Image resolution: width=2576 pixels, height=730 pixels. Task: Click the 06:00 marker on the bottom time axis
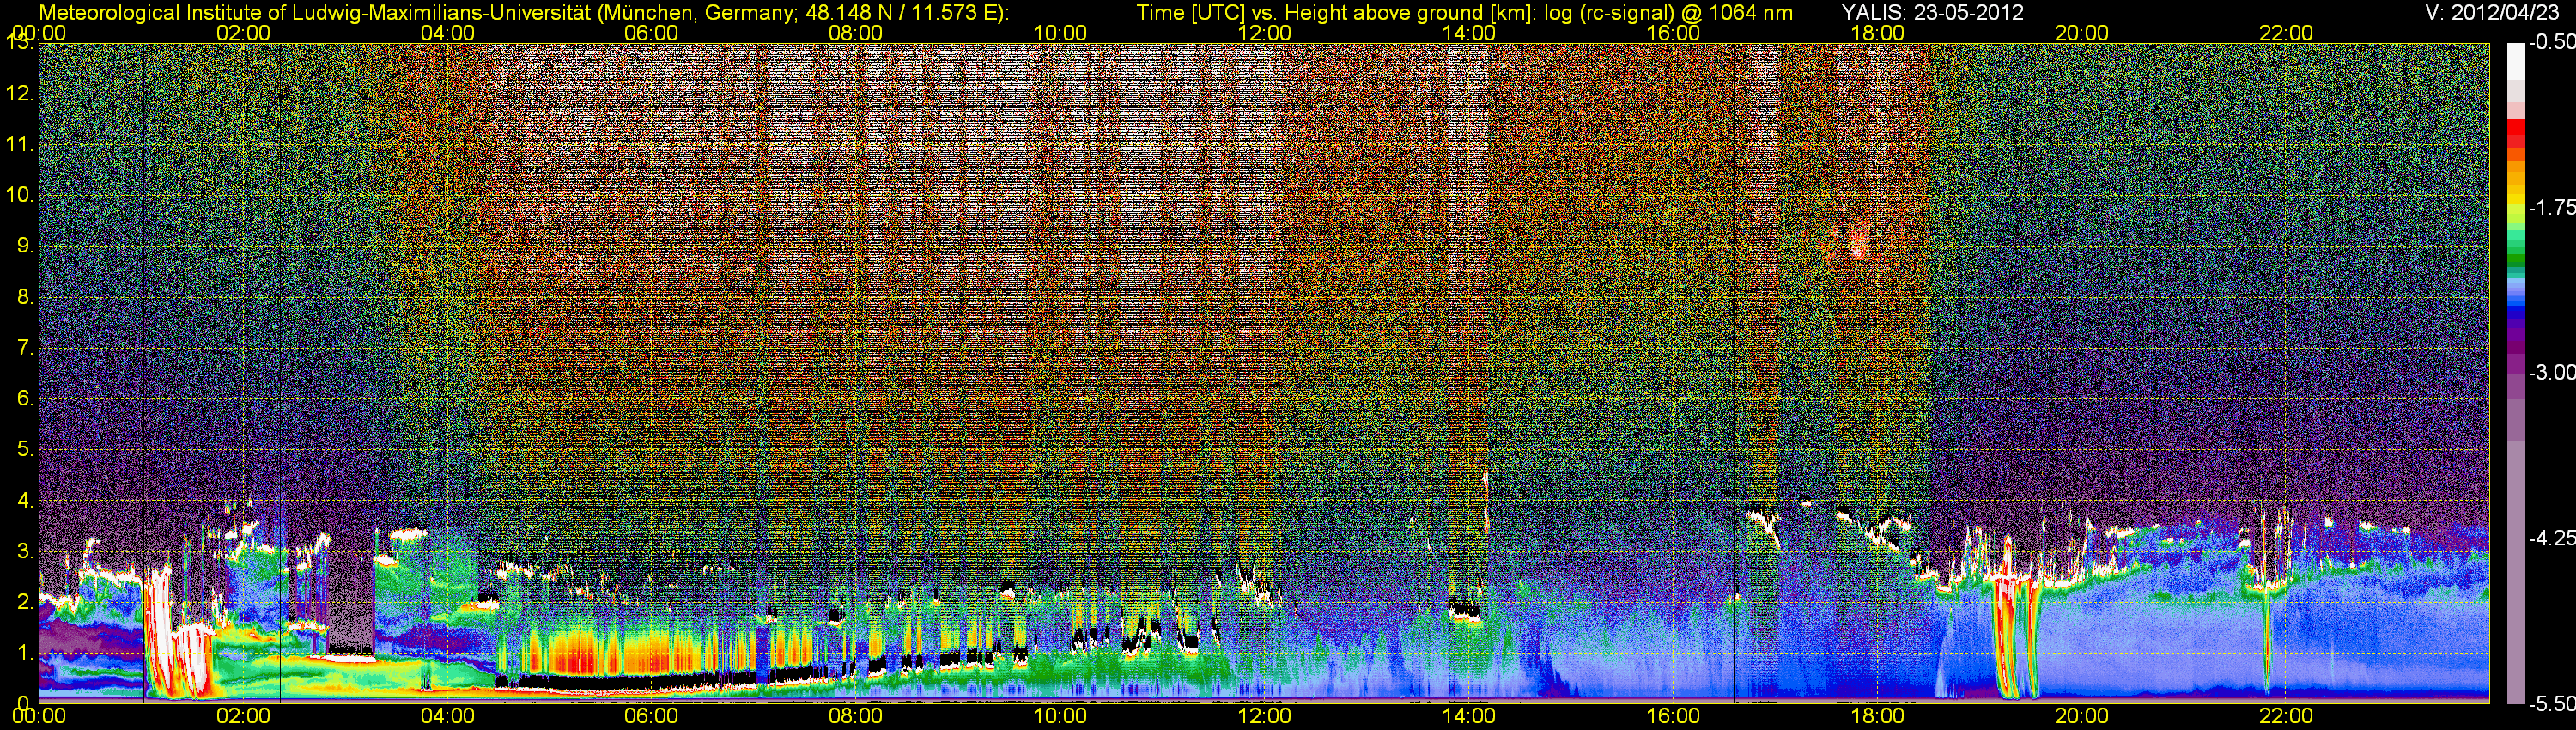click(x=651, y=716)
